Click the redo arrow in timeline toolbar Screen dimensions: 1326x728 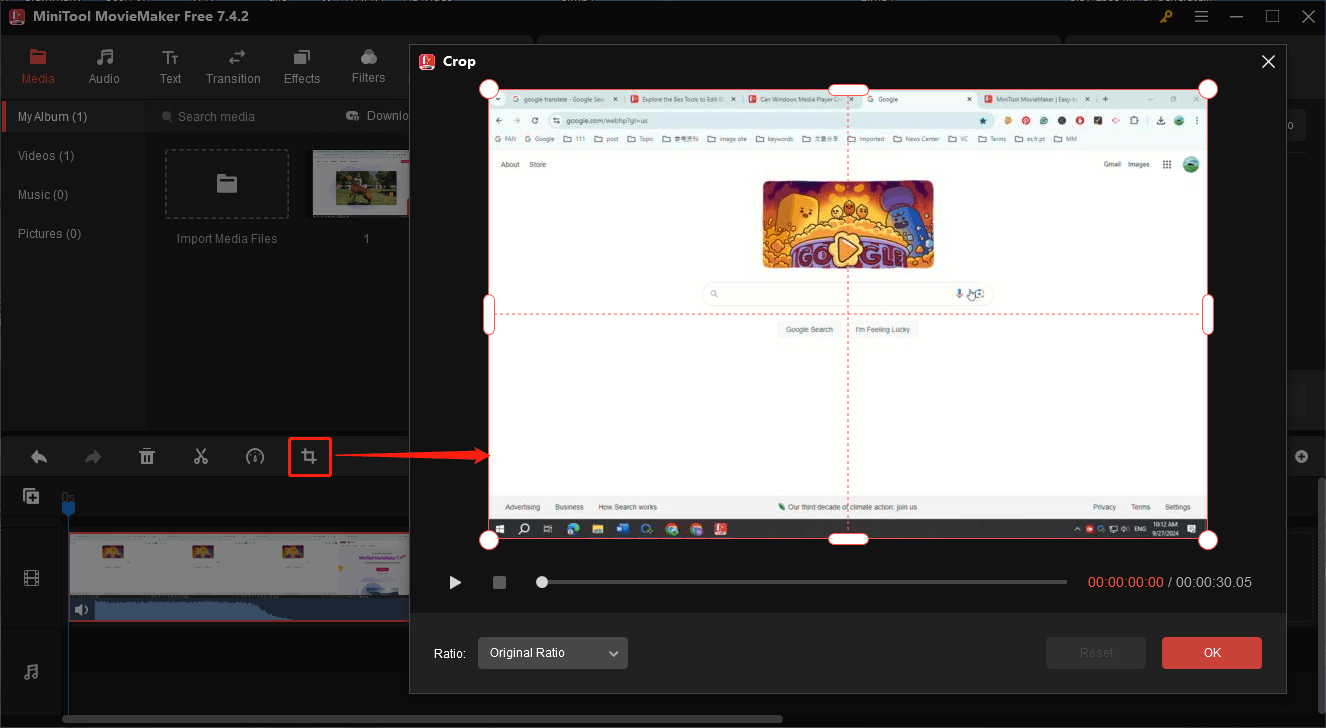pyautogui.click(x=93, y=457)
